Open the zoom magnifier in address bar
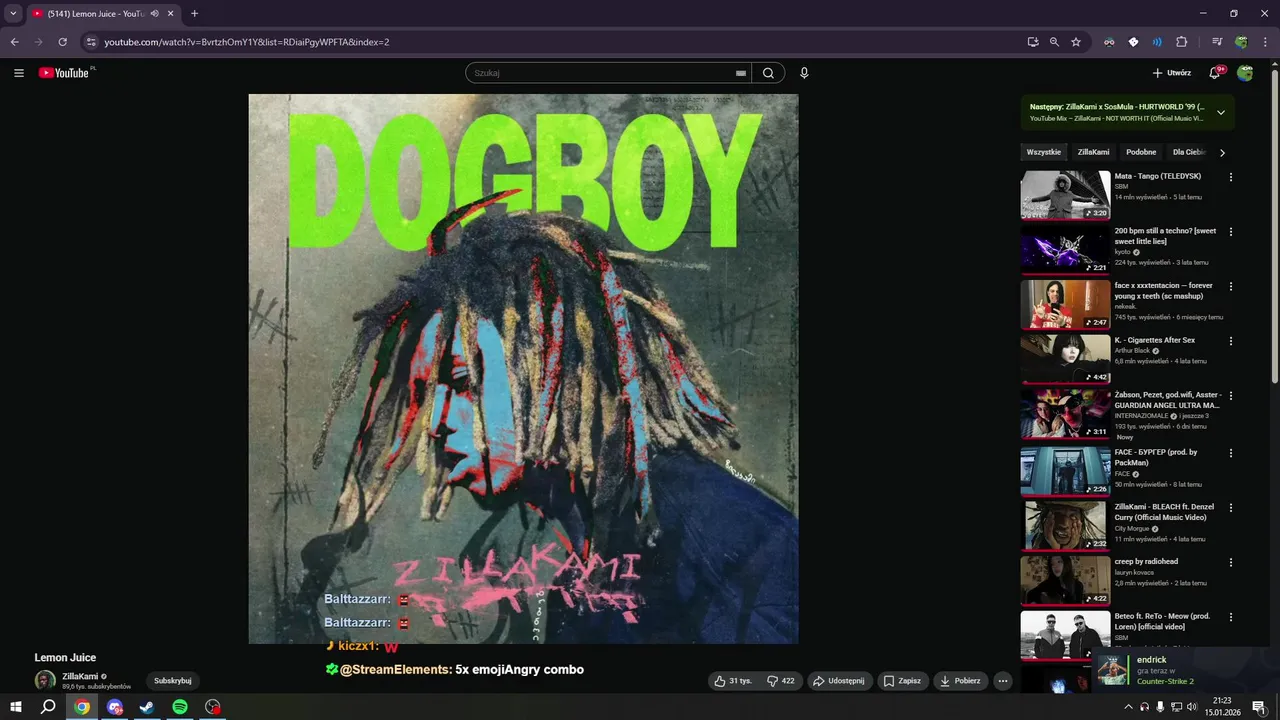The image size is (1280, 720). click(1054, 42)
